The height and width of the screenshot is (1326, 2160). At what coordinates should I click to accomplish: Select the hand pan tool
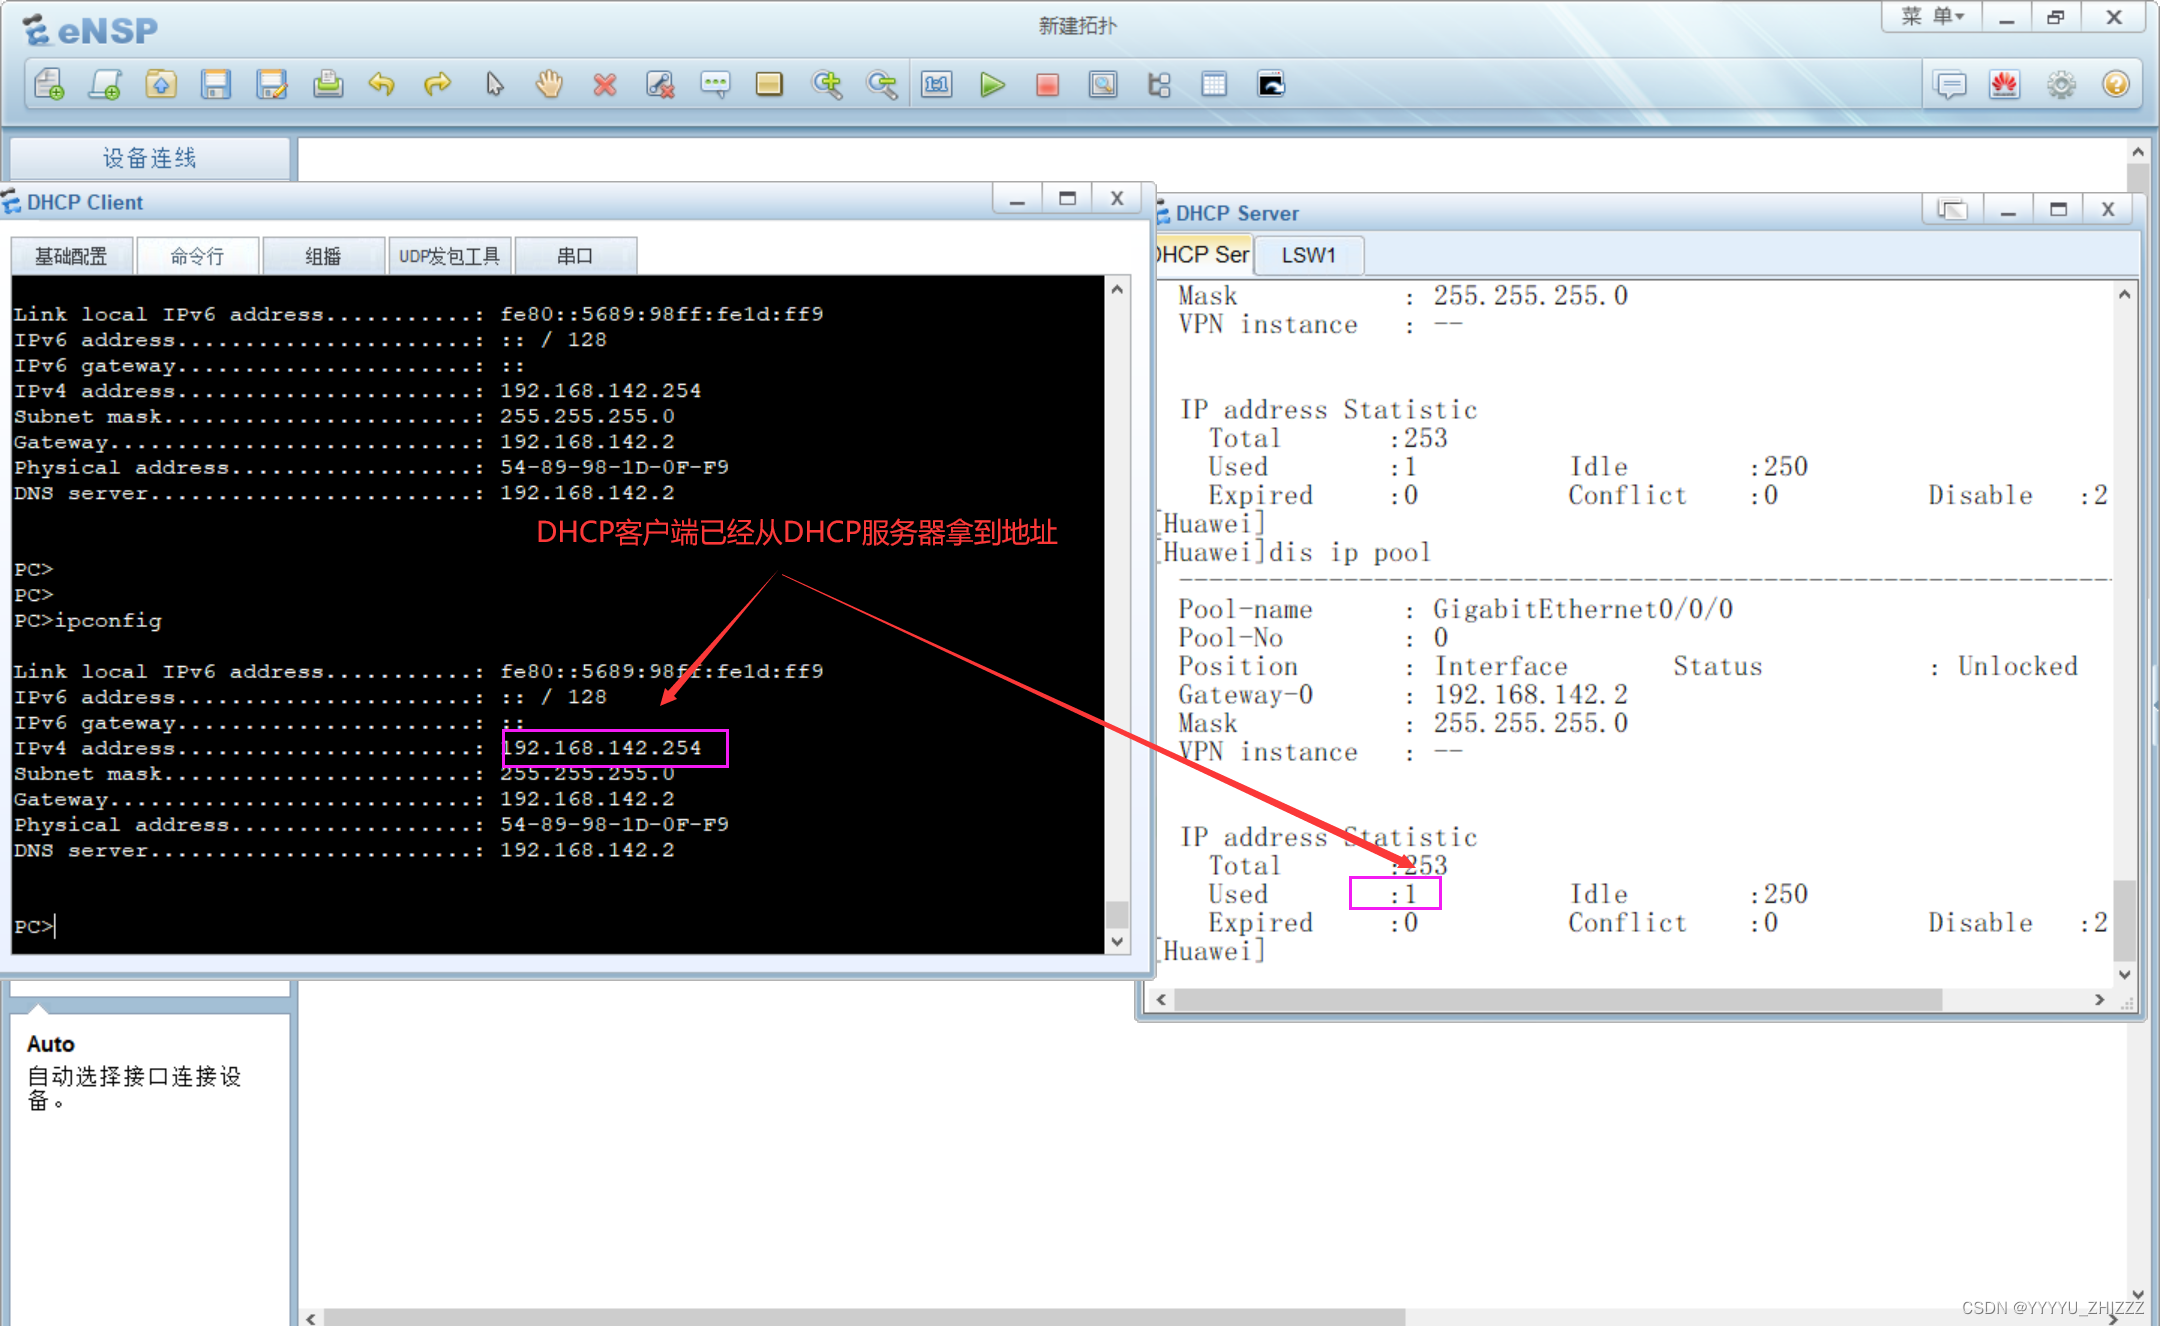click(x=549, y=85)
